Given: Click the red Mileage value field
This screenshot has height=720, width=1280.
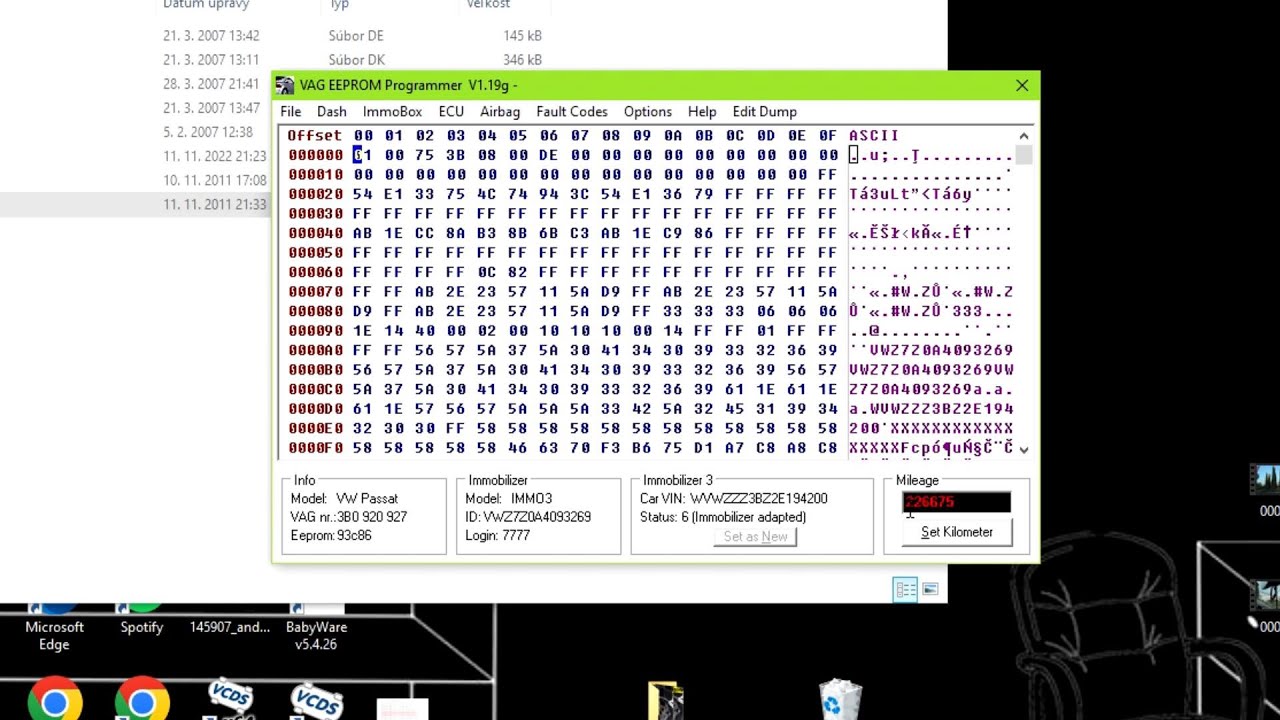Looking at the screenshot, I should [956, 502].
